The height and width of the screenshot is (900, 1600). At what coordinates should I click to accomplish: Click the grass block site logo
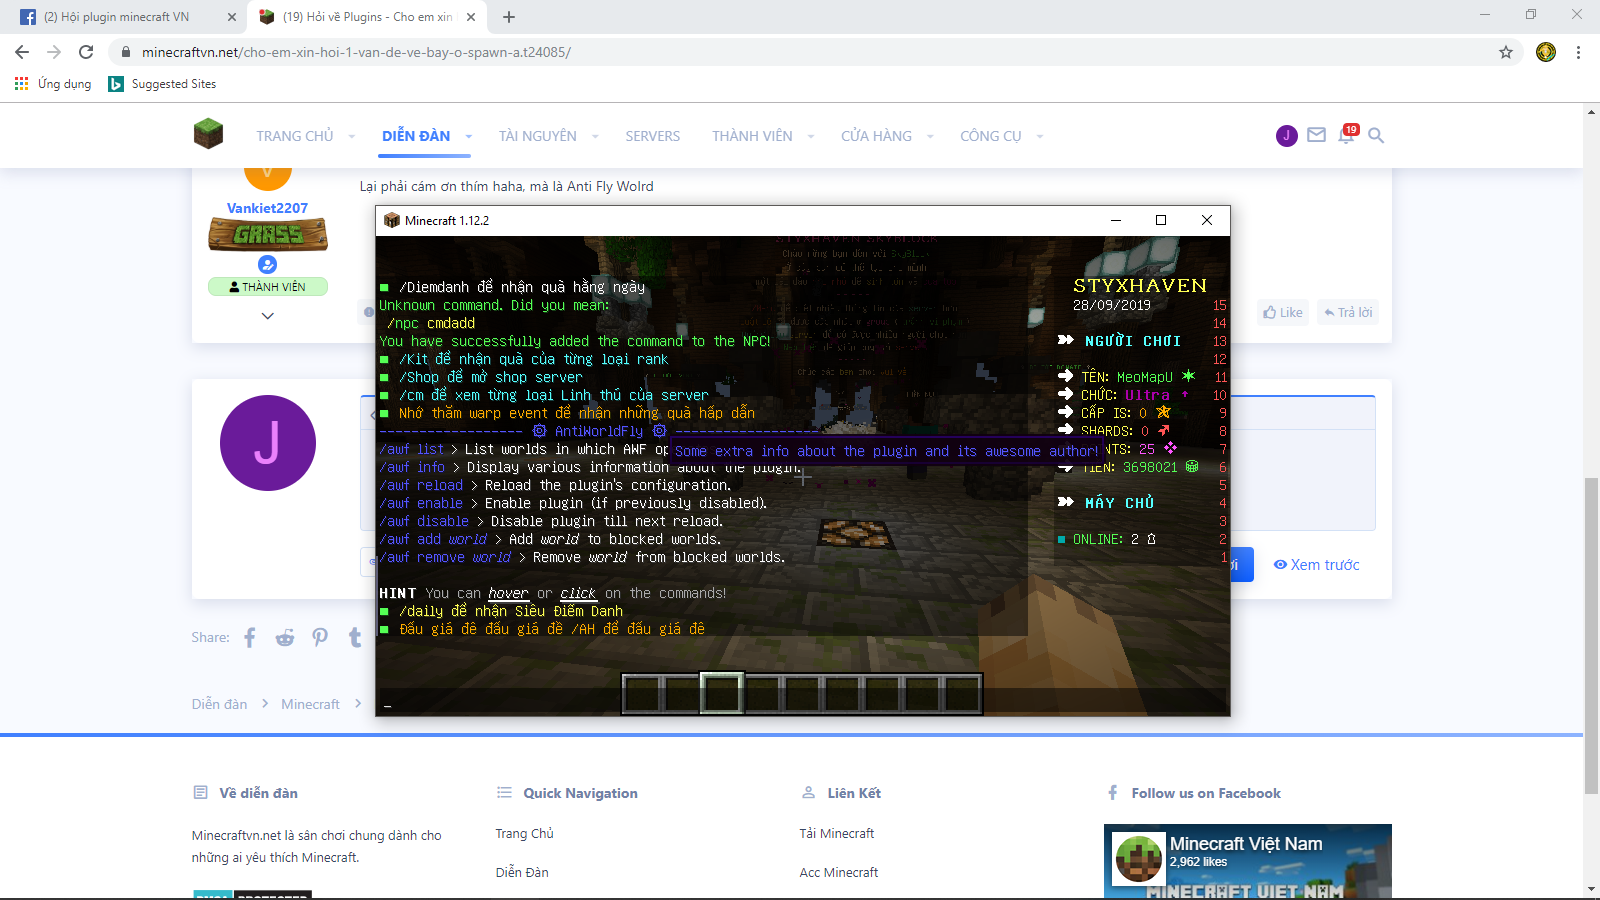pyautogui.click(x=208, y=134)
